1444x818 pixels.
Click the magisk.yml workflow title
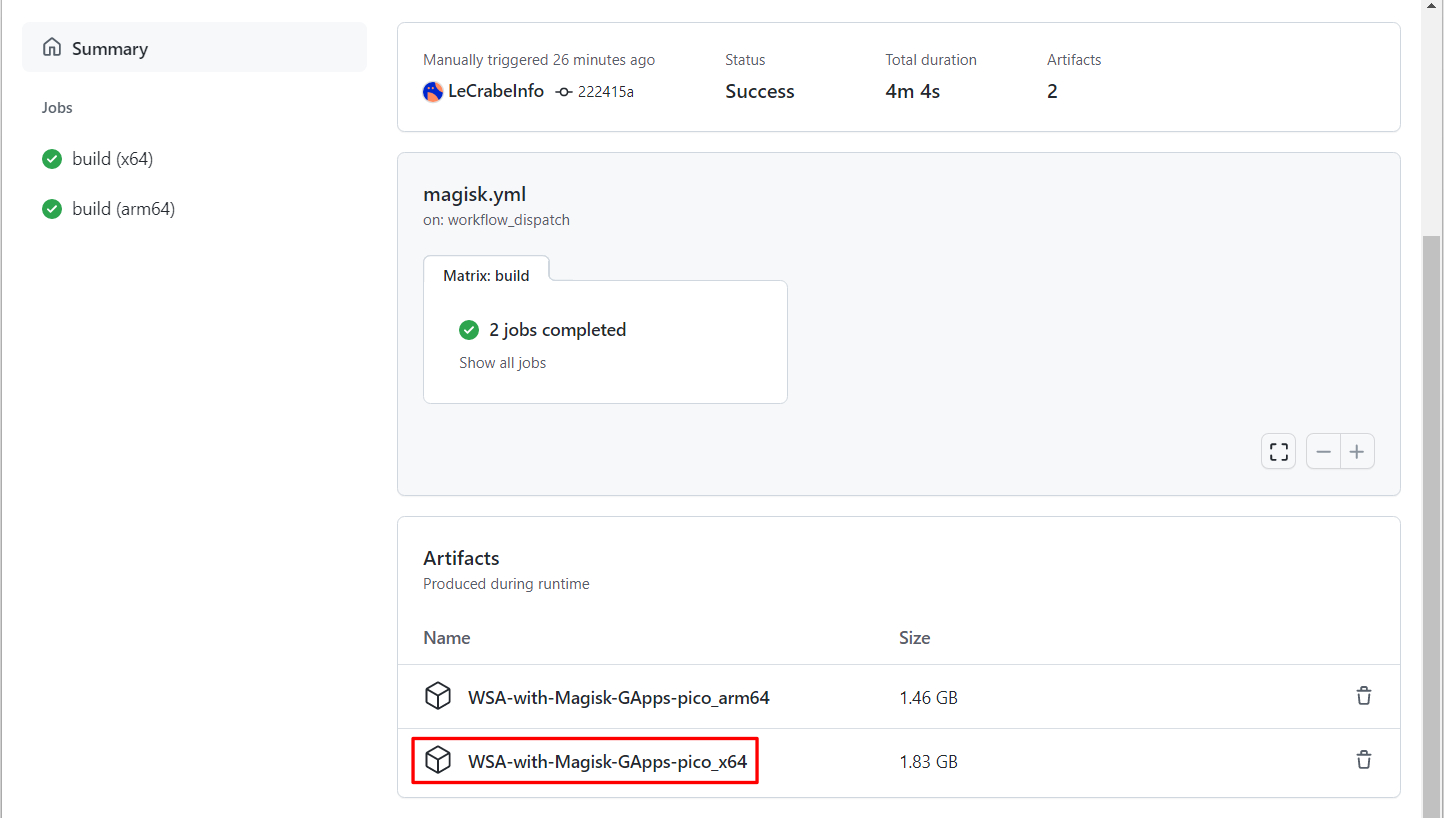(x=475, y=194)
